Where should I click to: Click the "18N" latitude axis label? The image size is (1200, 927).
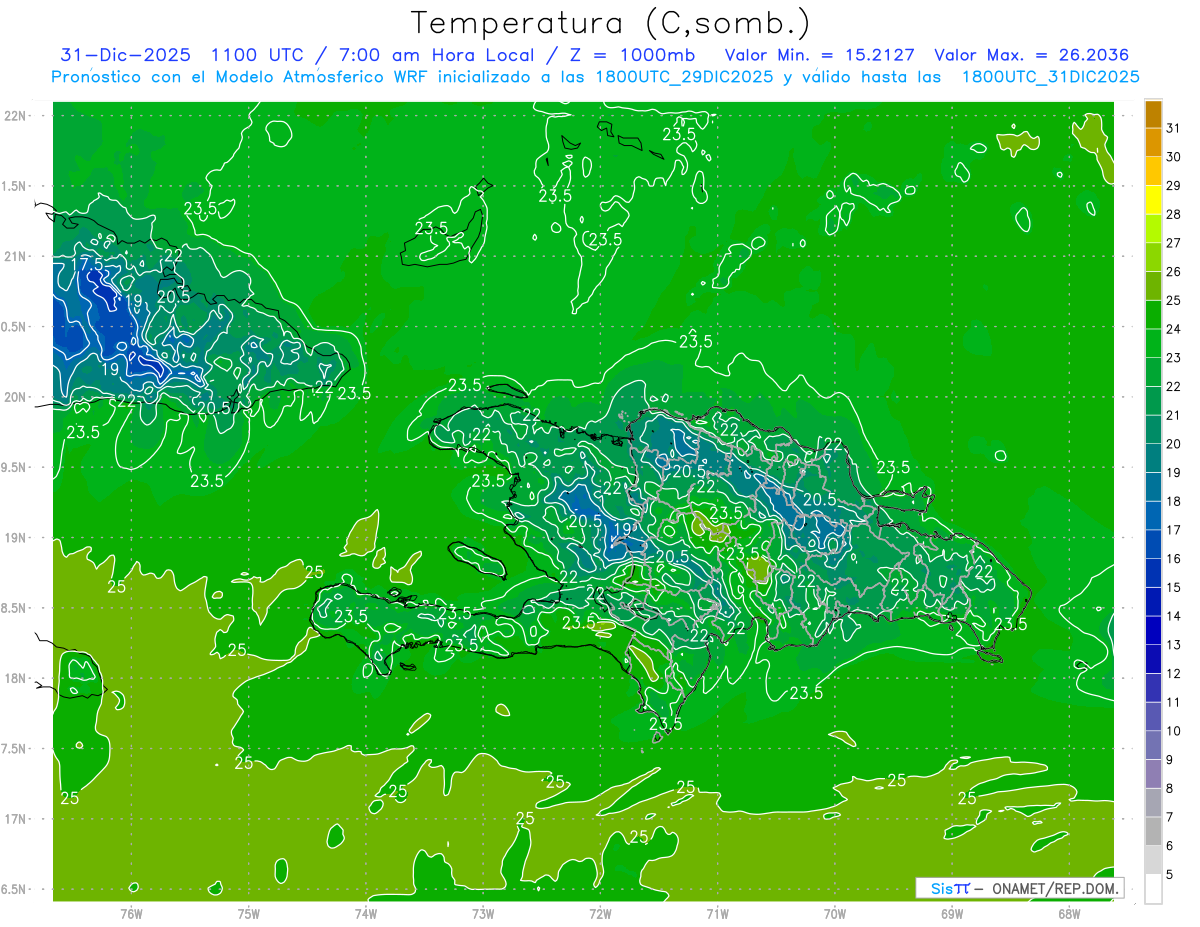17,679
